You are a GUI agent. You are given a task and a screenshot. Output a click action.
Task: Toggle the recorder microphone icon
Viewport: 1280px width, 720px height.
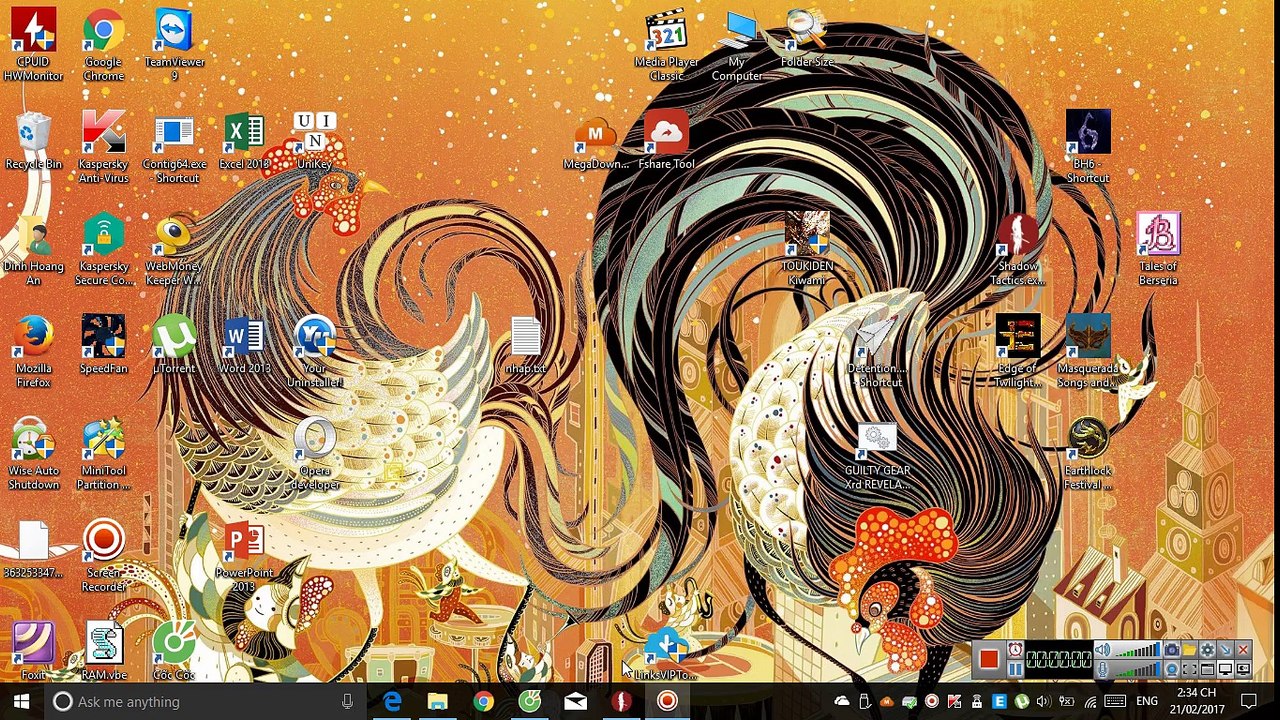1103,669
